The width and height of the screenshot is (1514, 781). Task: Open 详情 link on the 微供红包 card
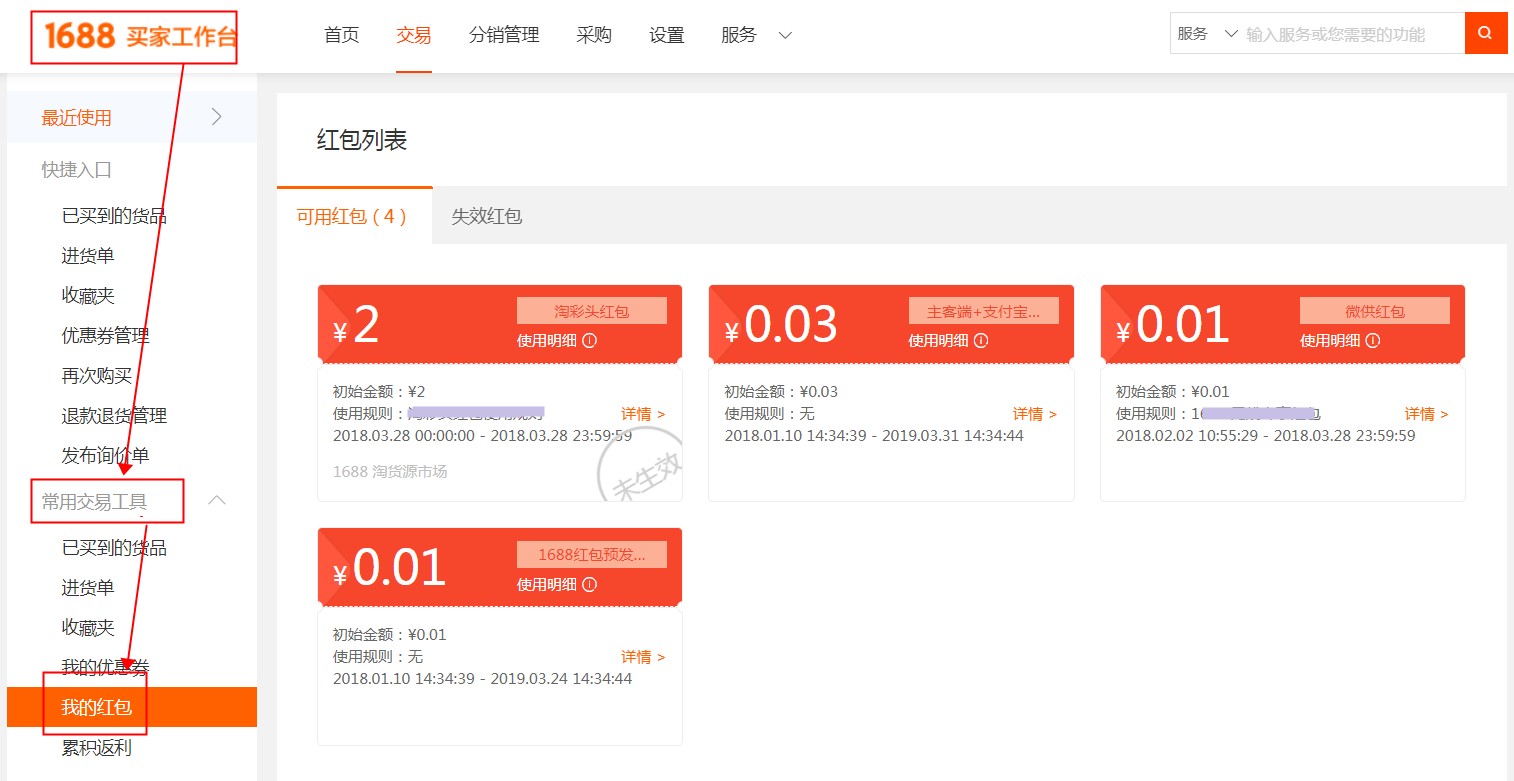pyautogui.click(x=1427, y=414)
